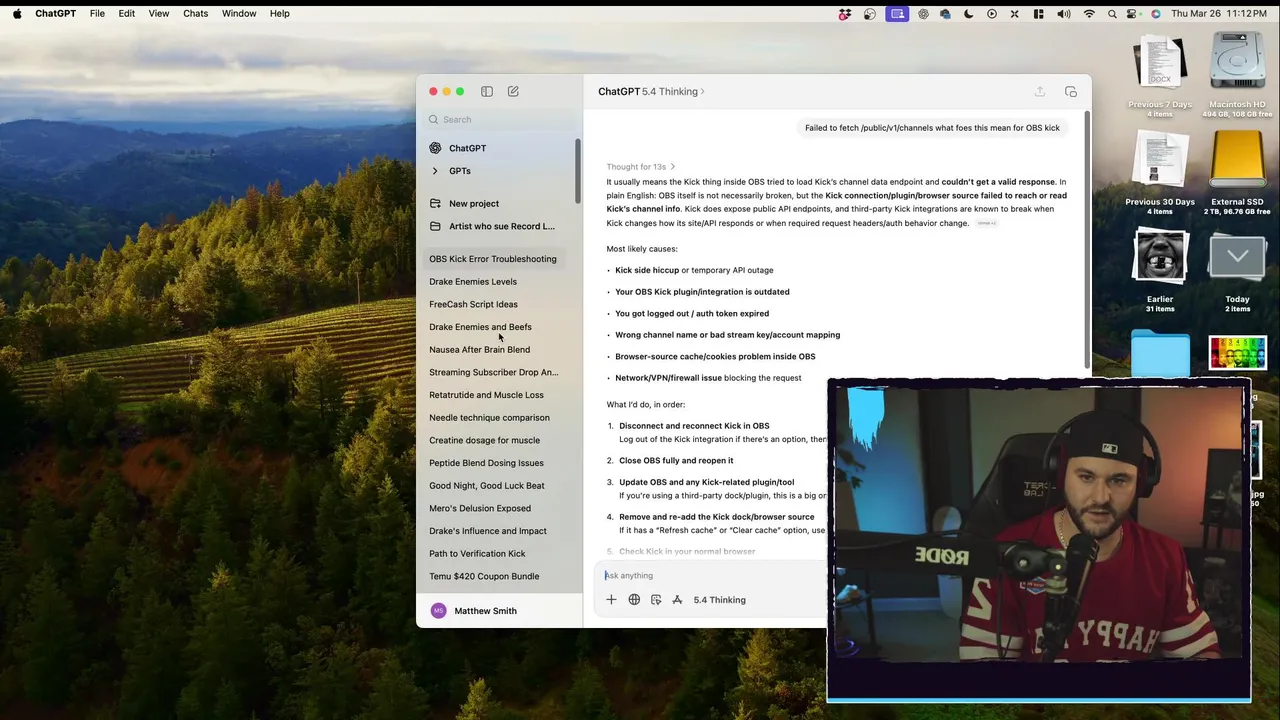Open the File menu
1280x720 pixels.
pos(97,14)
